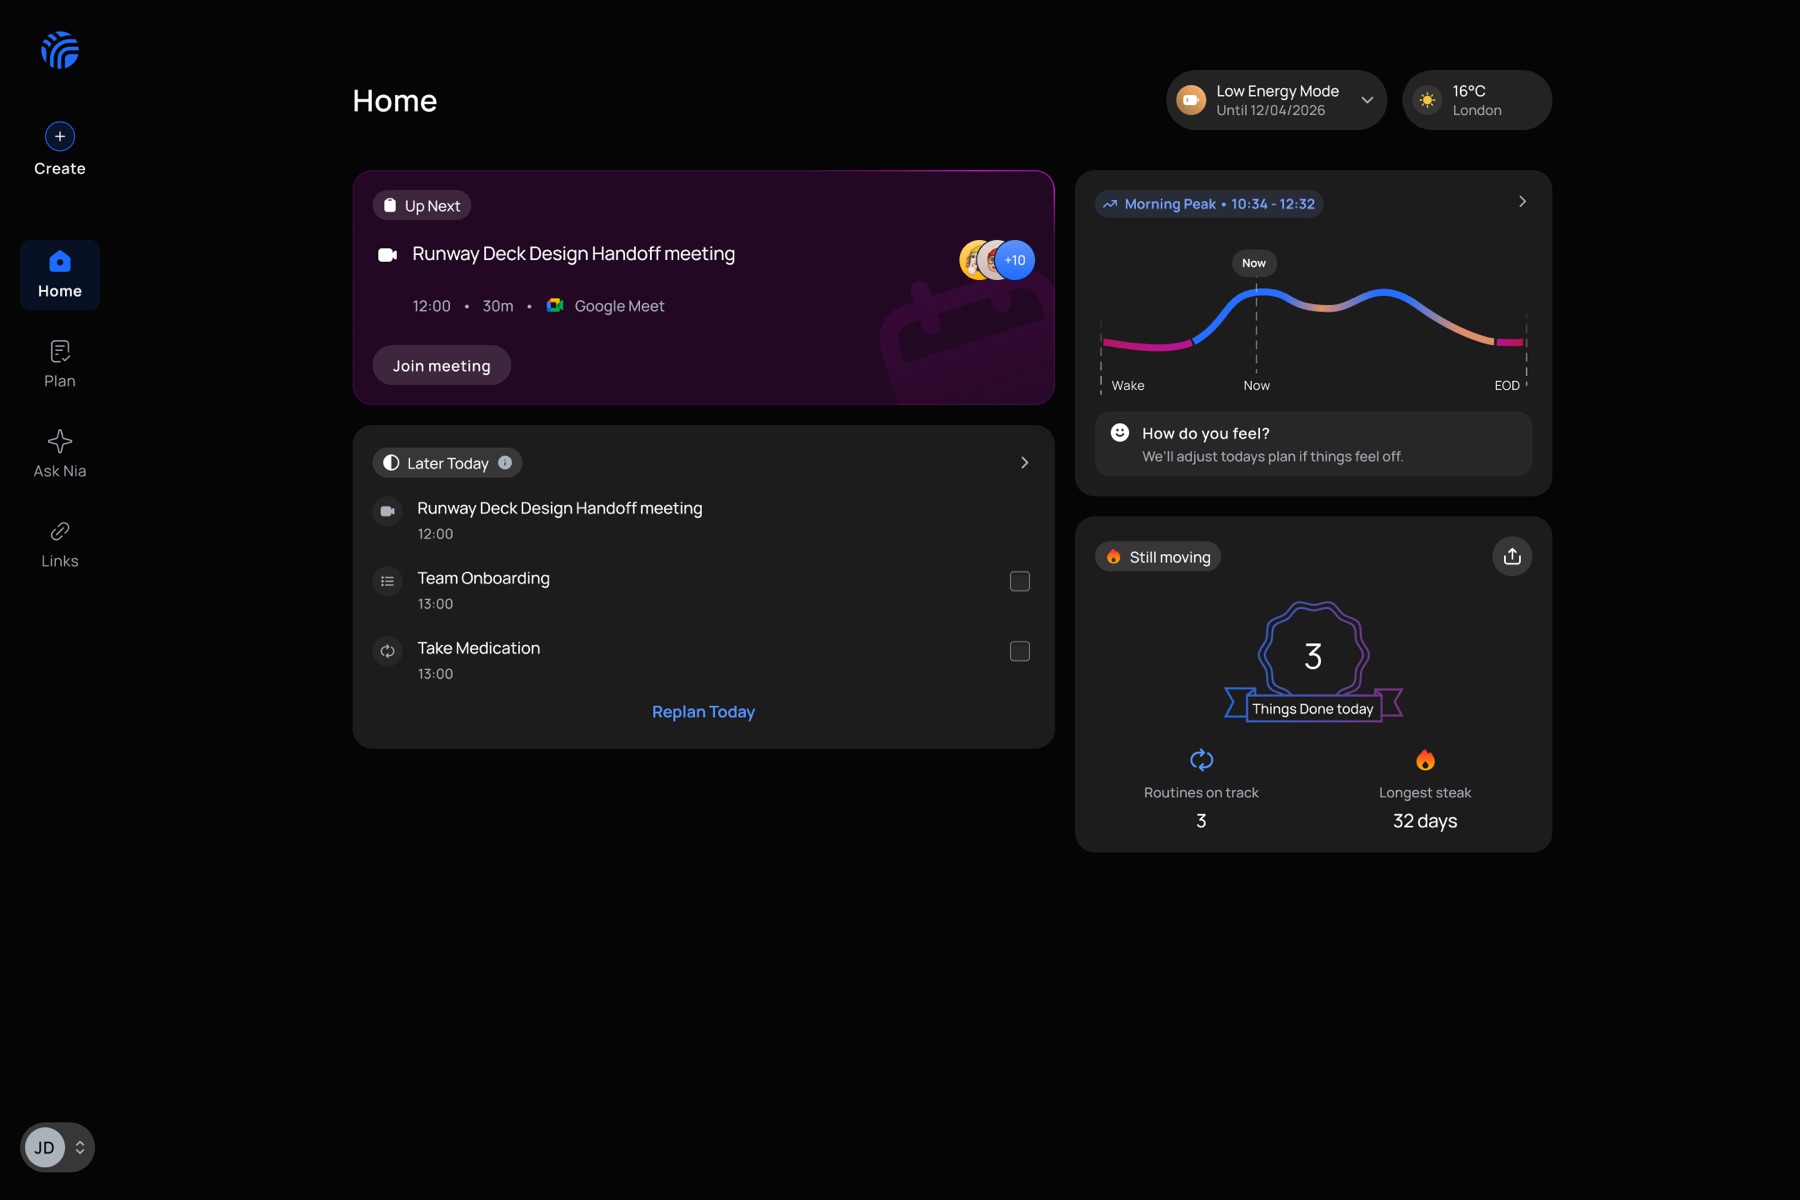This screenshot has width=1800, height=1200.
Task: Click the Still moving flame badge
Action: 1158,557
